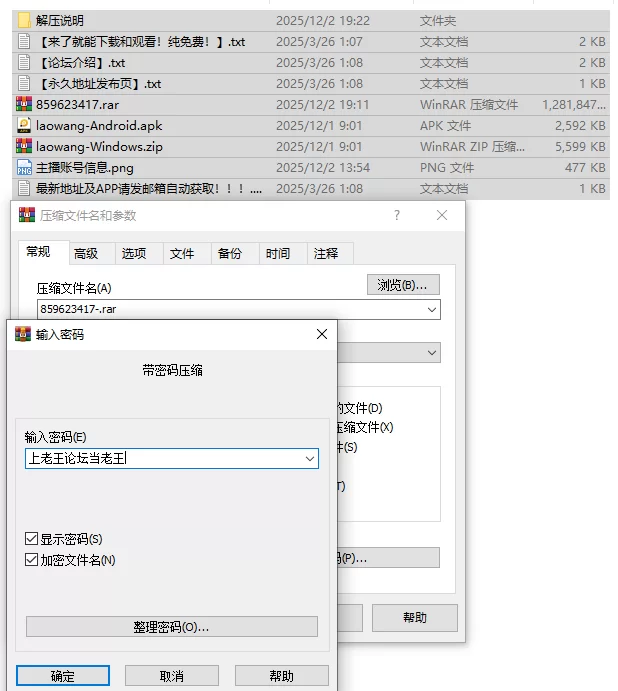Click the APK icon of laowang-Android.apk

[24, 125]
